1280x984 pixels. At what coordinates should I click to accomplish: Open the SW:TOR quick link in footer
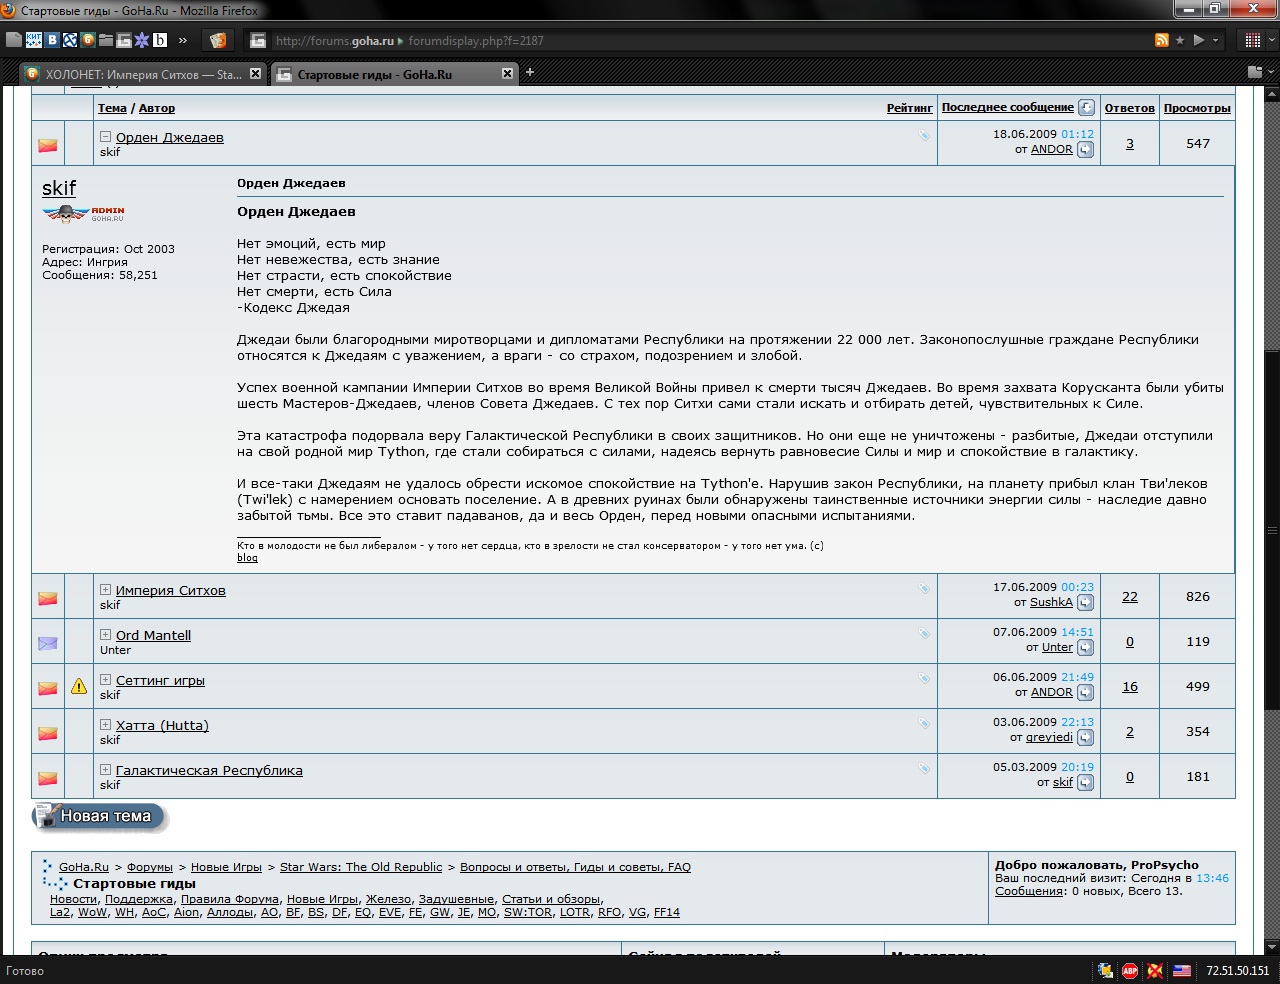[528, 912]
